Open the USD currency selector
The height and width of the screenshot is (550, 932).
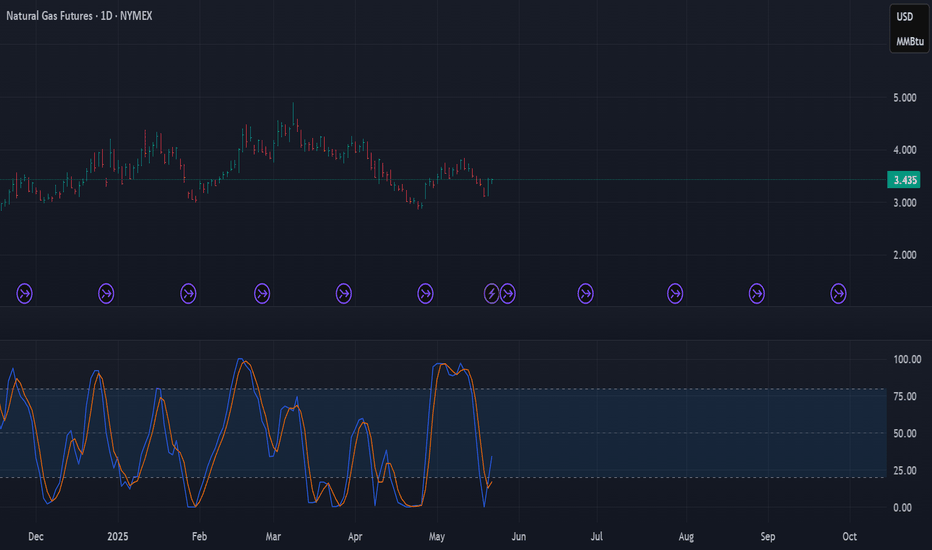(x=905, y=17)
